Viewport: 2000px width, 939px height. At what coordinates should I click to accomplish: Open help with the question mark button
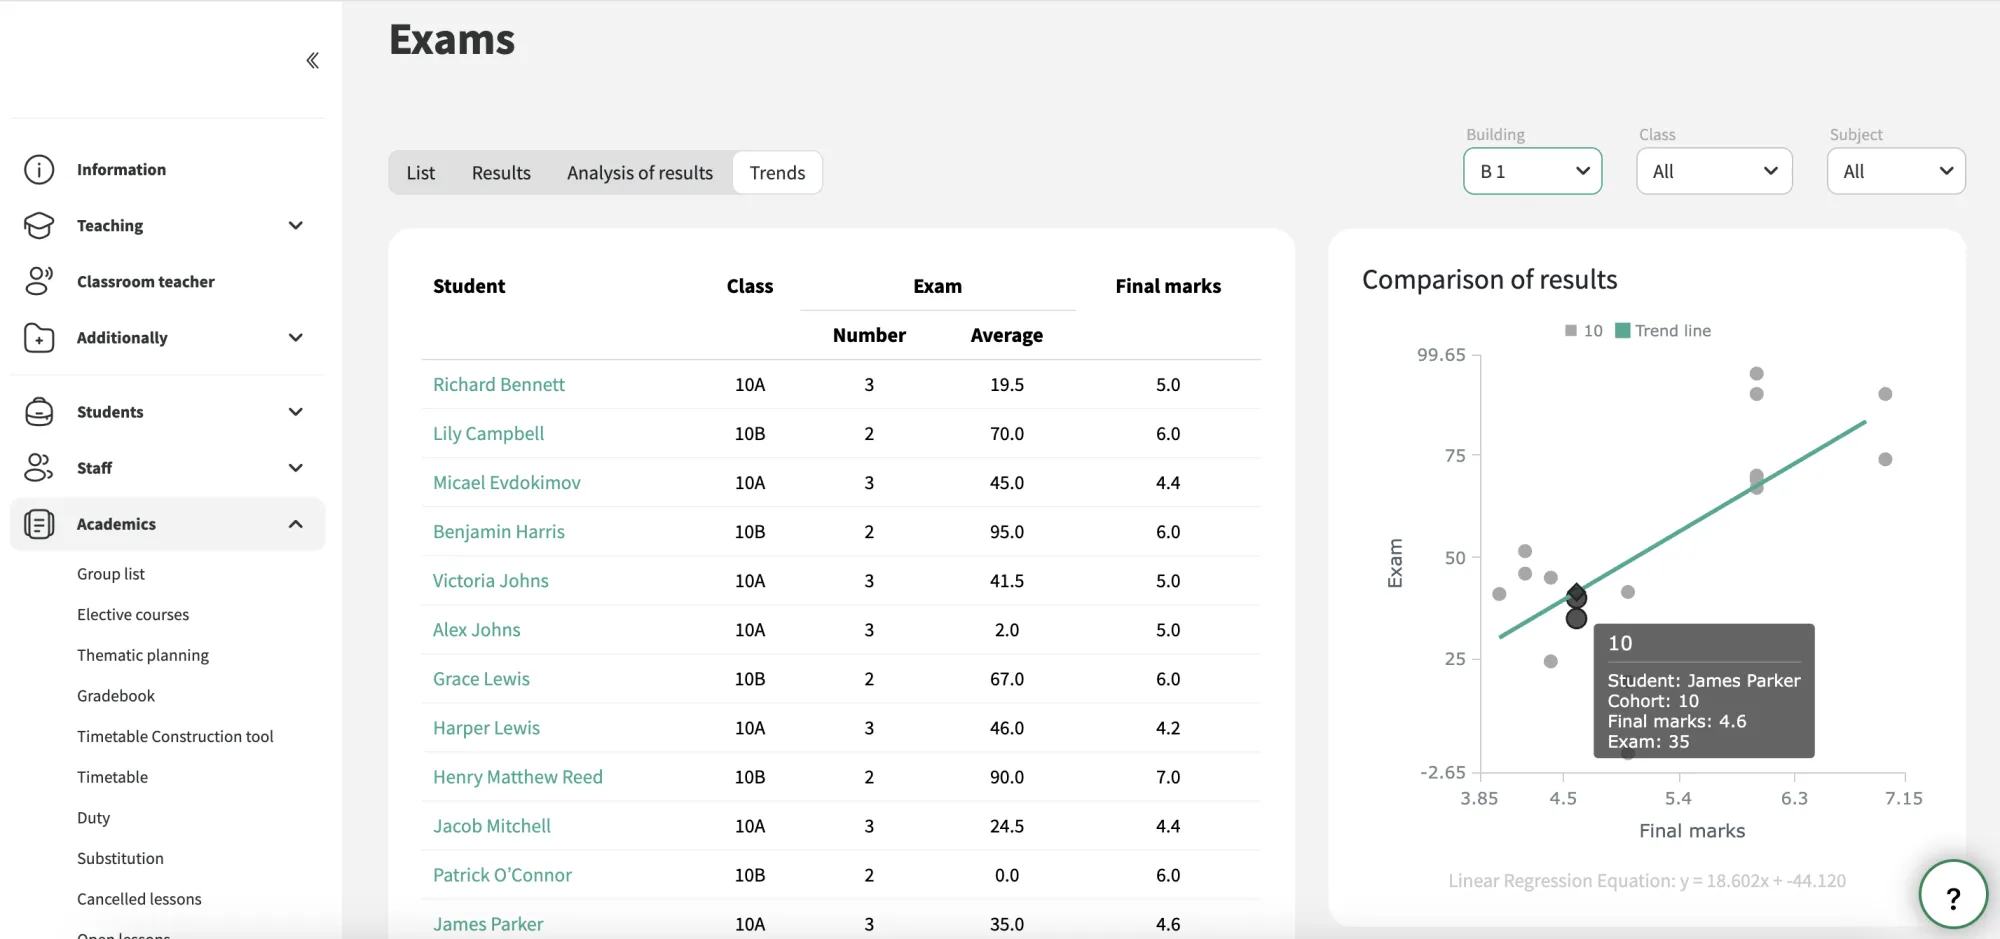(x=1953, y=895)
